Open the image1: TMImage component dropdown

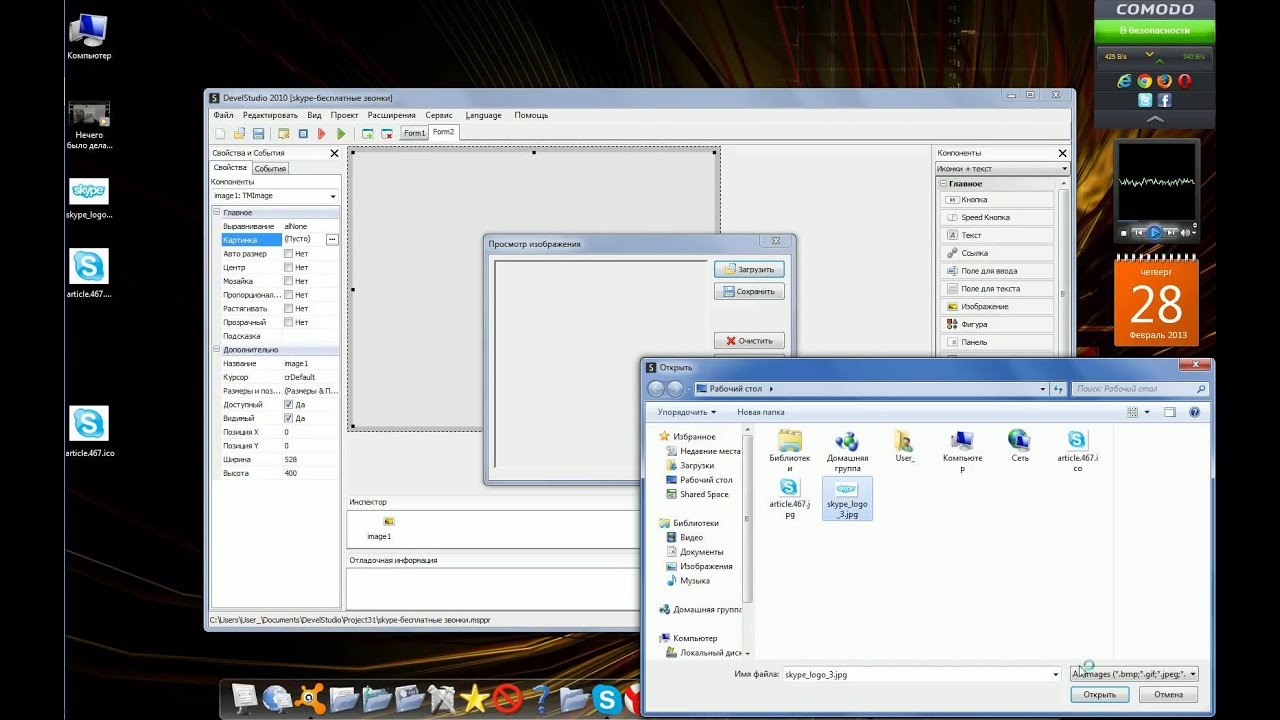[333, 196]
